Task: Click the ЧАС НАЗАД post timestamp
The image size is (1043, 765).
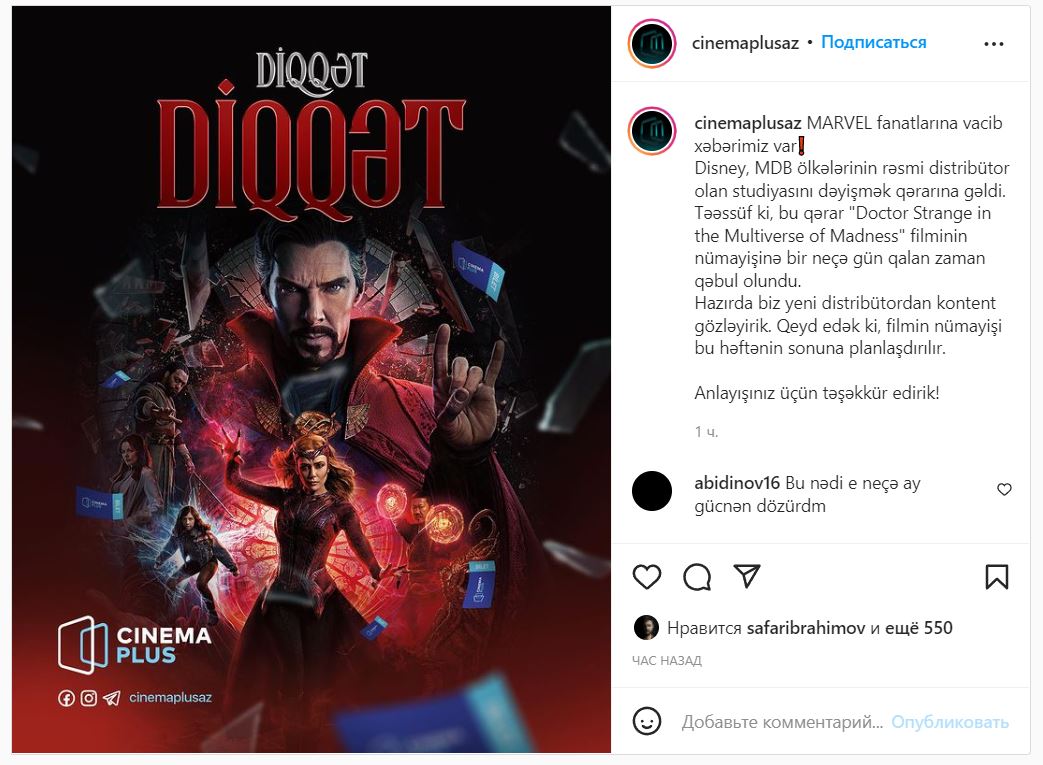Action: [667, 661]
